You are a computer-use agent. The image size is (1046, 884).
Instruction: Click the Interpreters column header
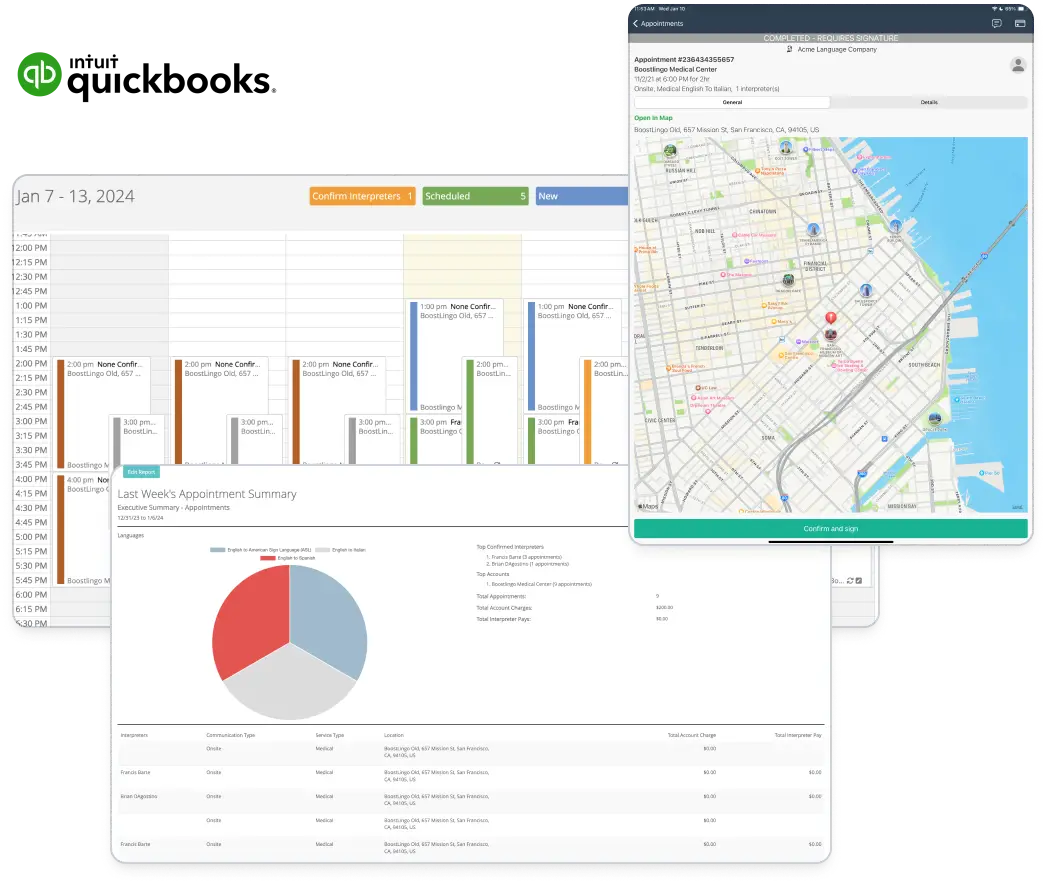point(134,735)
